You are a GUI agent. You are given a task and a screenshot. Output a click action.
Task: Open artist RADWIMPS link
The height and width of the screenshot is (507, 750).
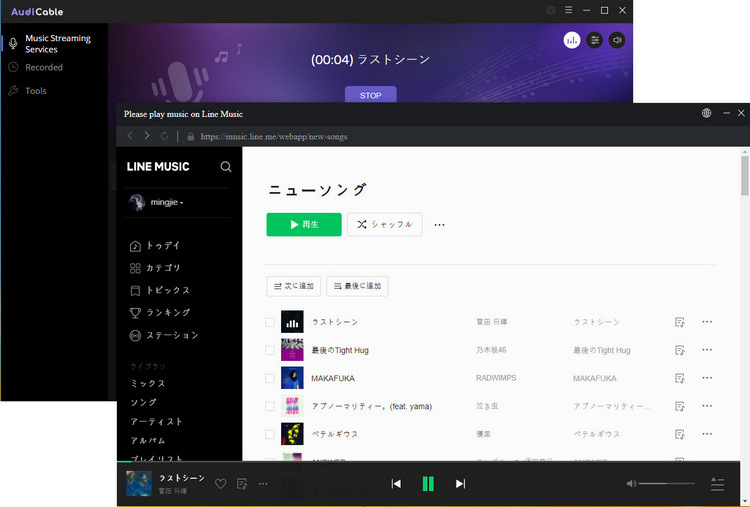pyautogui.click(x=496, y=378)
